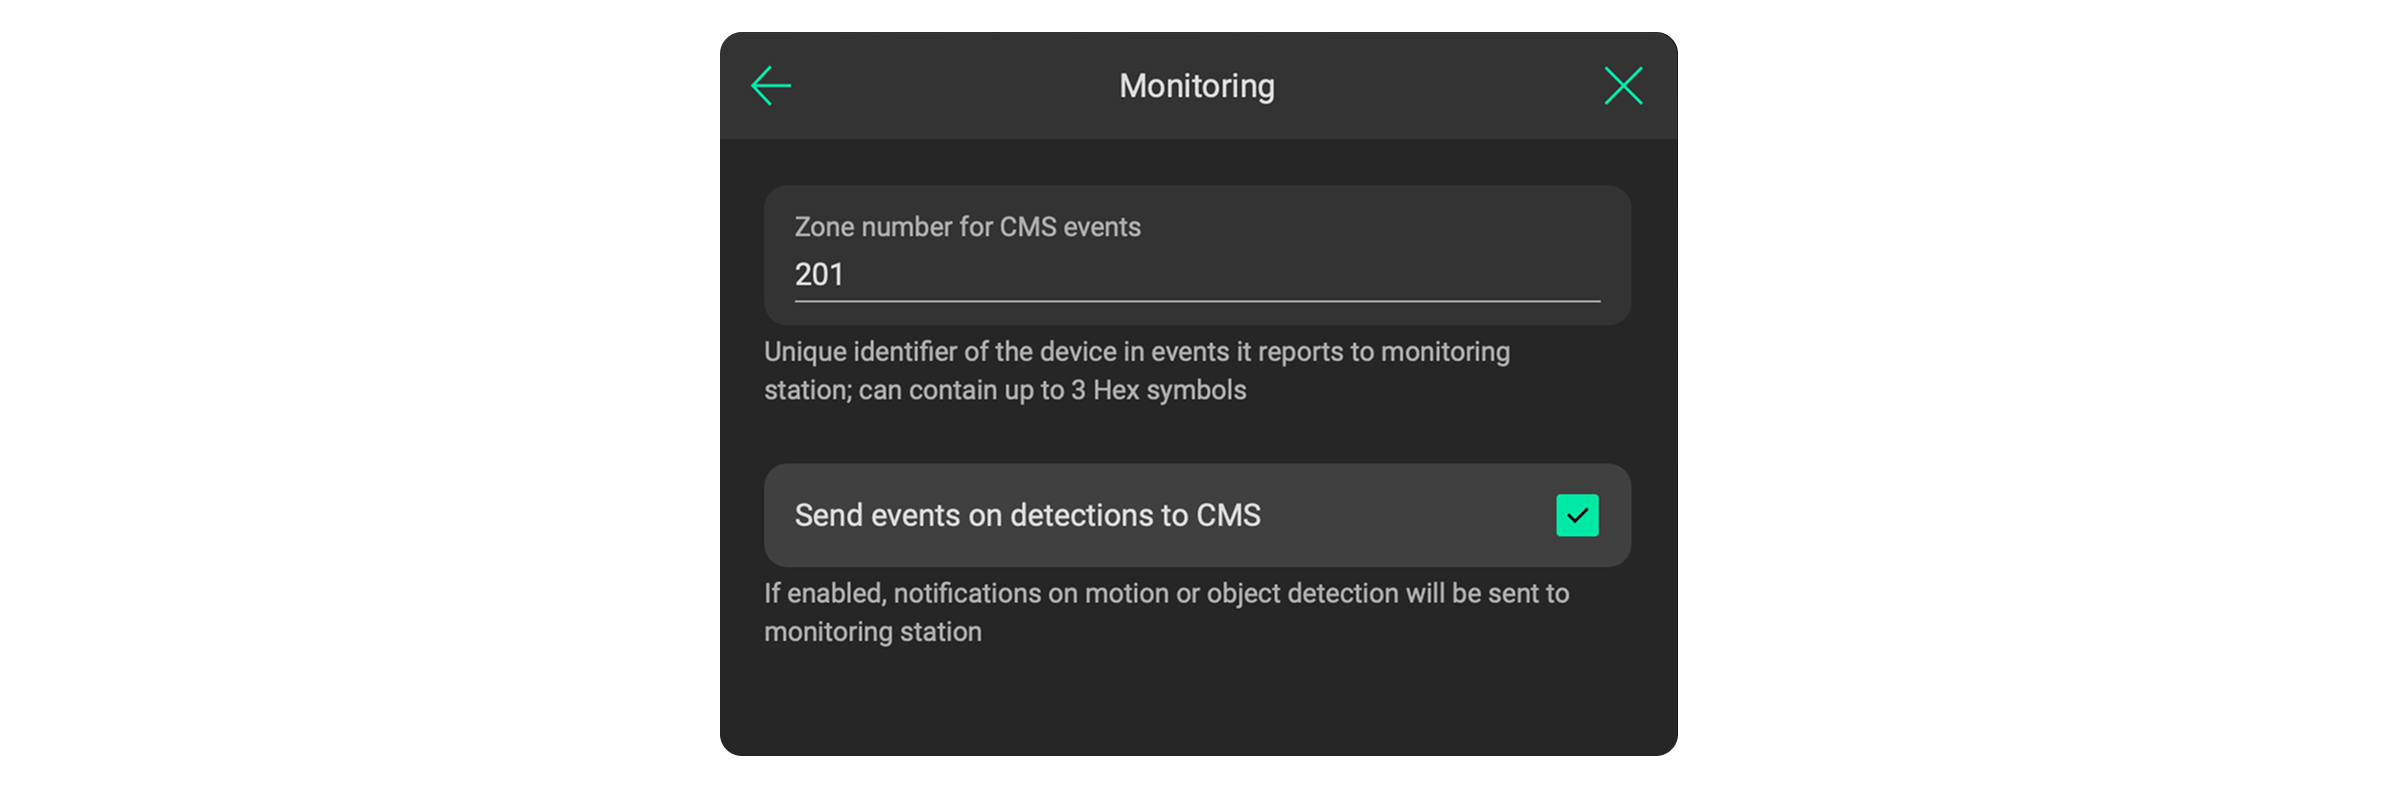This screenshot has width=2400, height=788.
Task: Click the Zone number input field
Action: click(x=1196, y=274)
